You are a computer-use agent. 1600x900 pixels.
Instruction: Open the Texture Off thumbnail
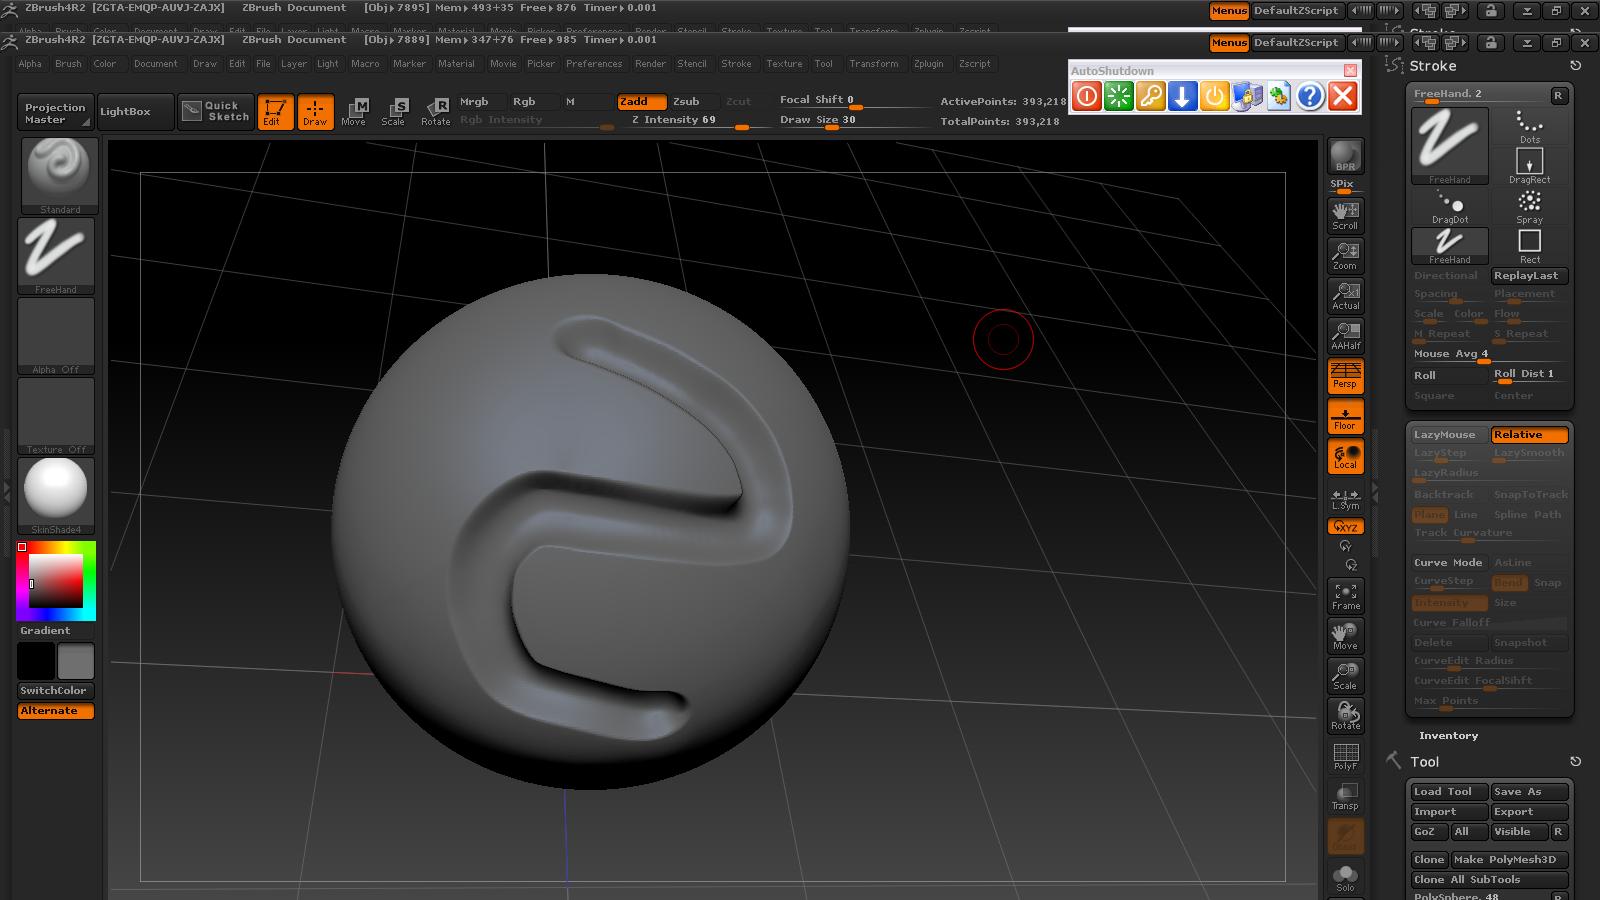click(56, 416)
